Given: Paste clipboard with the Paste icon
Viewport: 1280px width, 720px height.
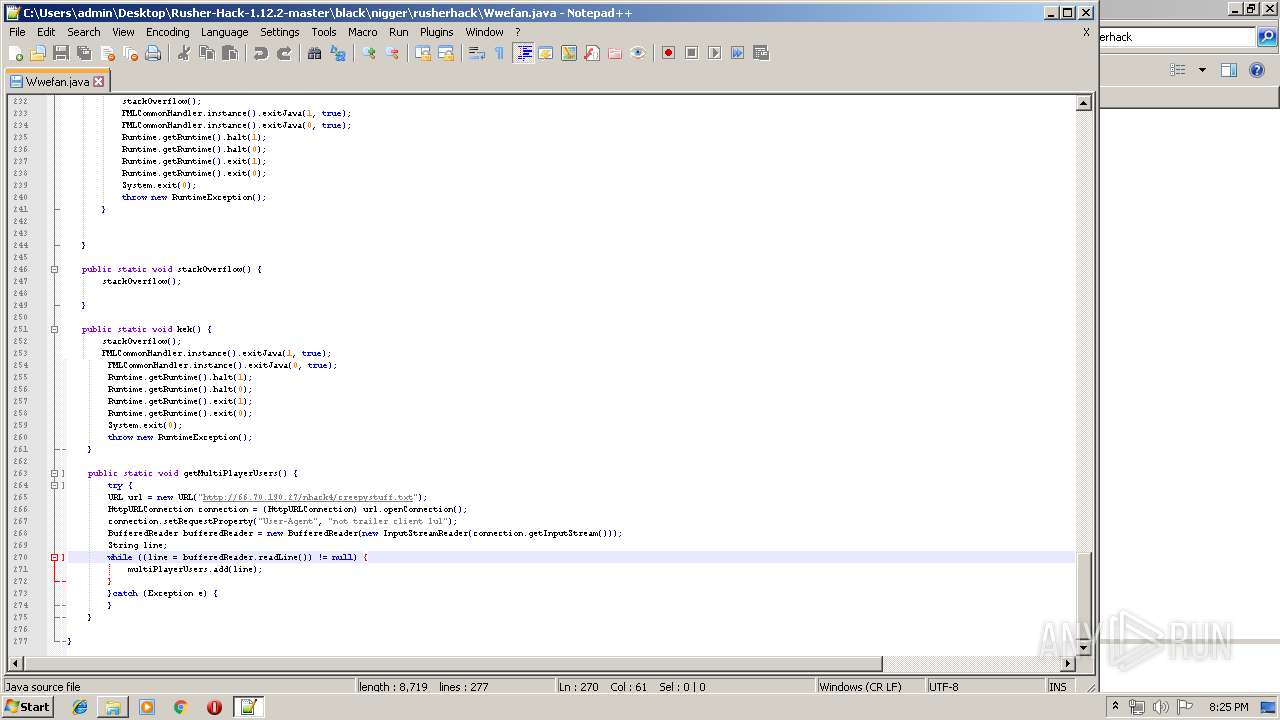Looking at the screenshot, I should (230, 53).
